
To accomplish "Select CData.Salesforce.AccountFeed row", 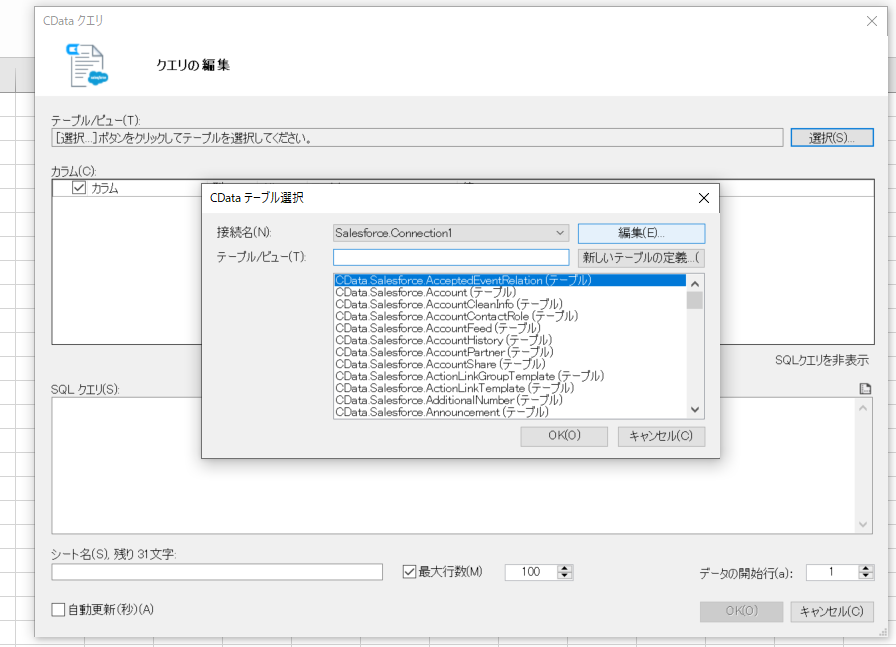I will click(510, 328).
